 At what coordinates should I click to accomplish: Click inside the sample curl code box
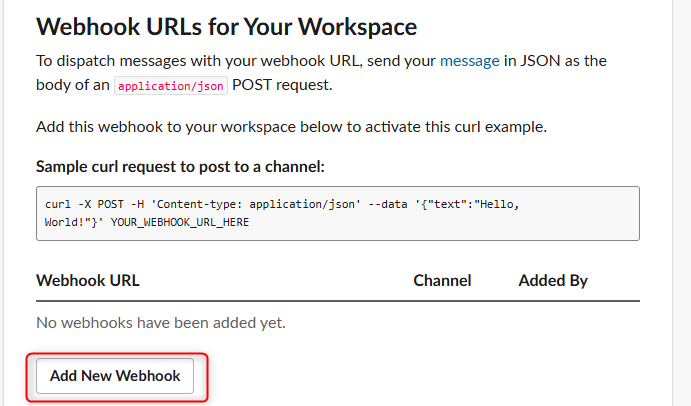click(338, 213)
